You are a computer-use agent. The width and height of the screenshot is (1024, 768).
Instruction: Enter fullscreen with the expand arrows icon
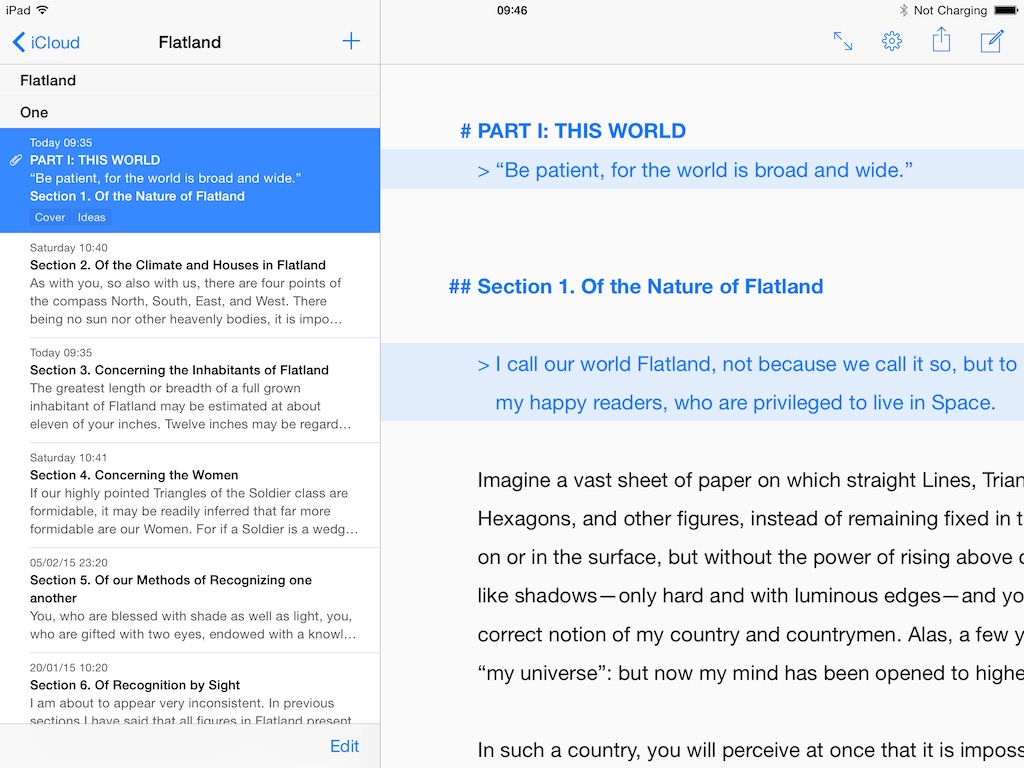coord(842,42)
